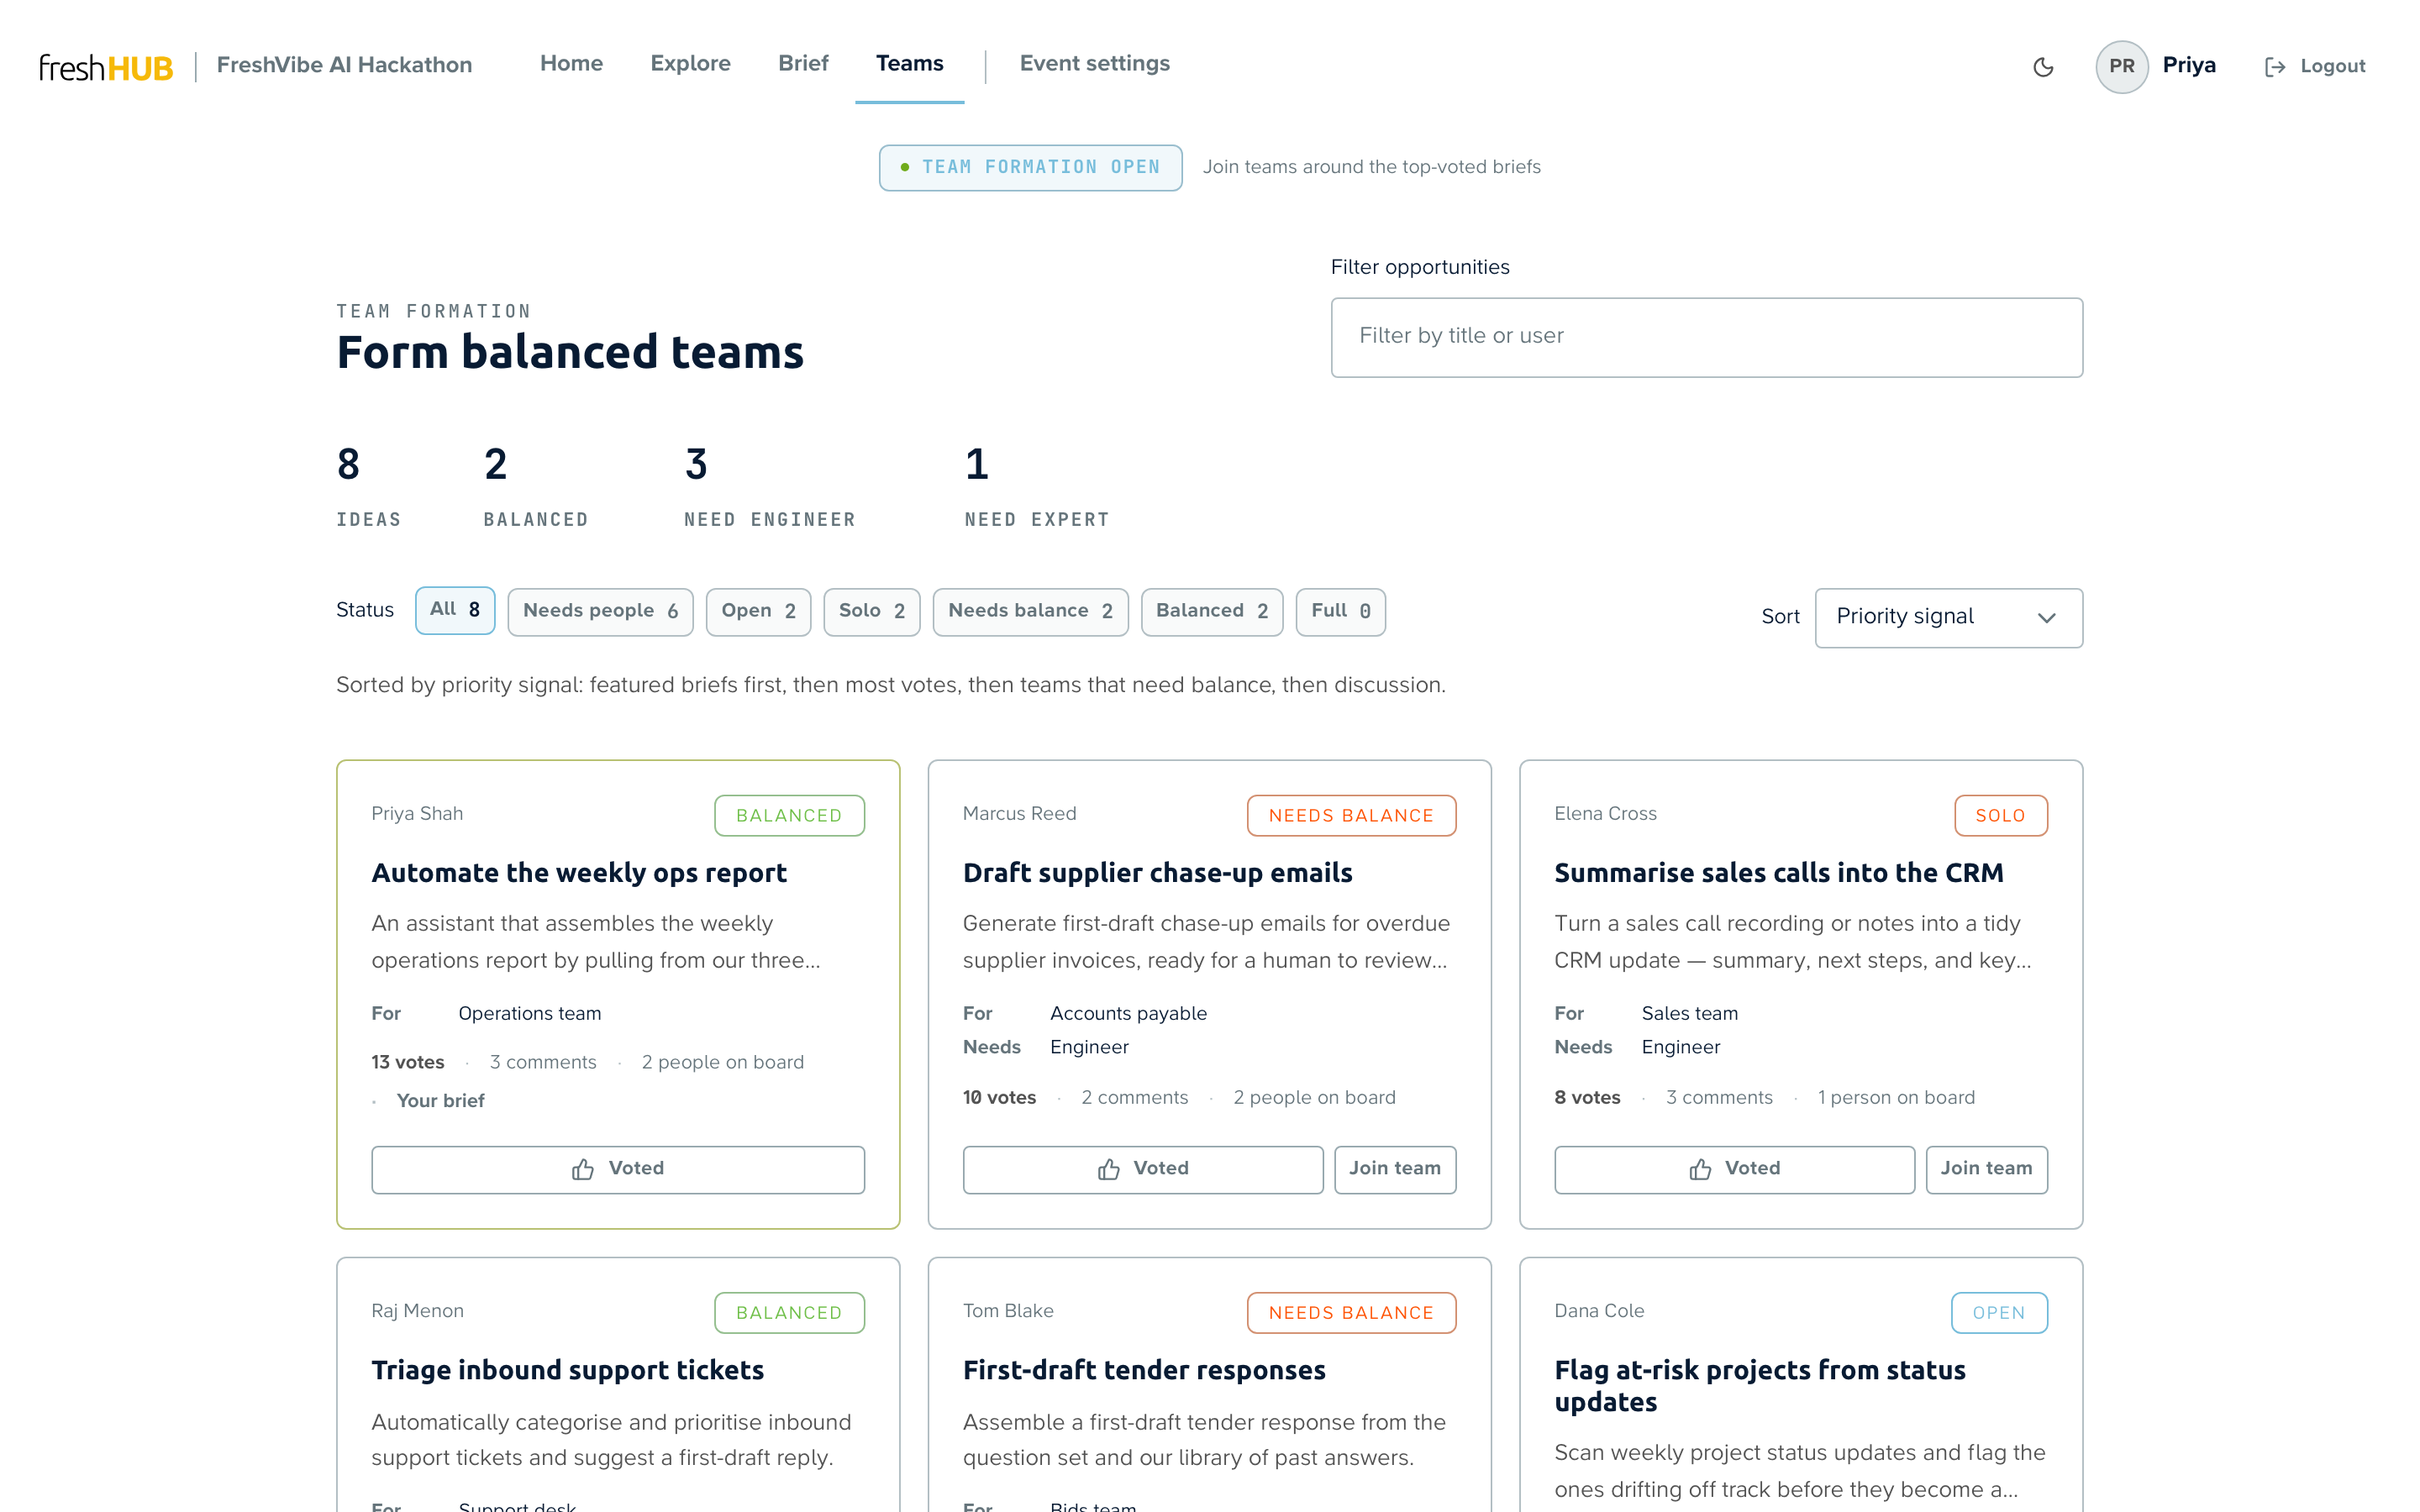Click the Your brief label
Screen dimensions: 2420x1512
[x=440, y=1100]
